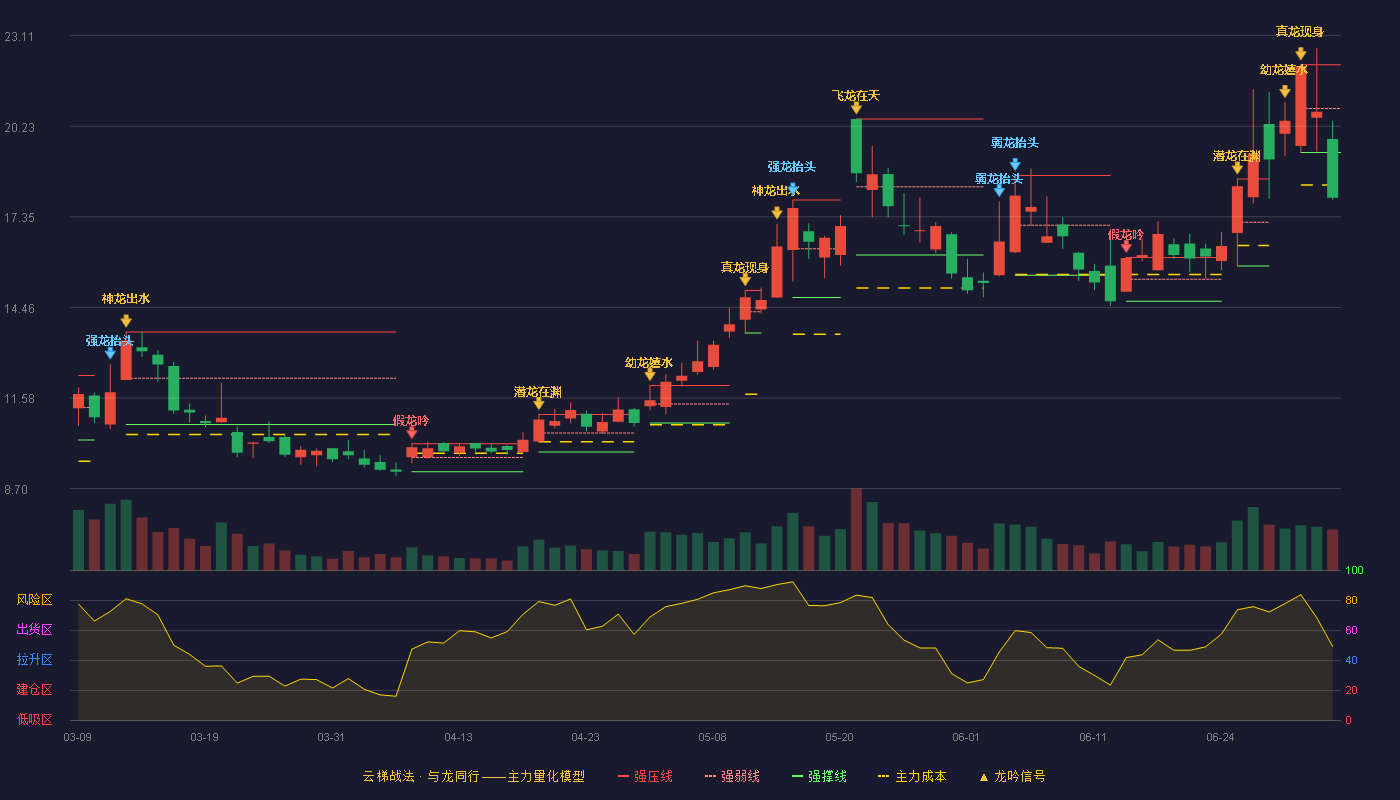This screenshot has height=800, width=1400.
Task: Click the 飞龙在天 signal arrow
Action: [856, 108]
